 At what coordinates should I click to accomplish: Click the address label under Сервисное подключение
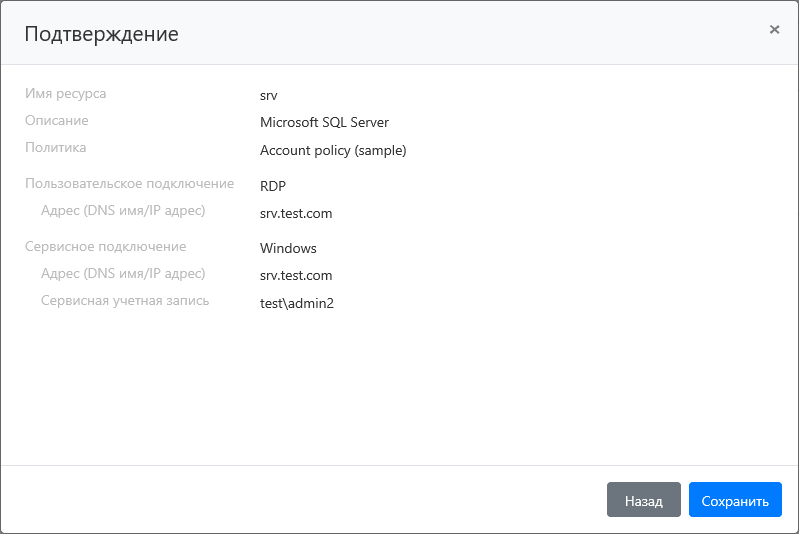[x=123, y=274]
